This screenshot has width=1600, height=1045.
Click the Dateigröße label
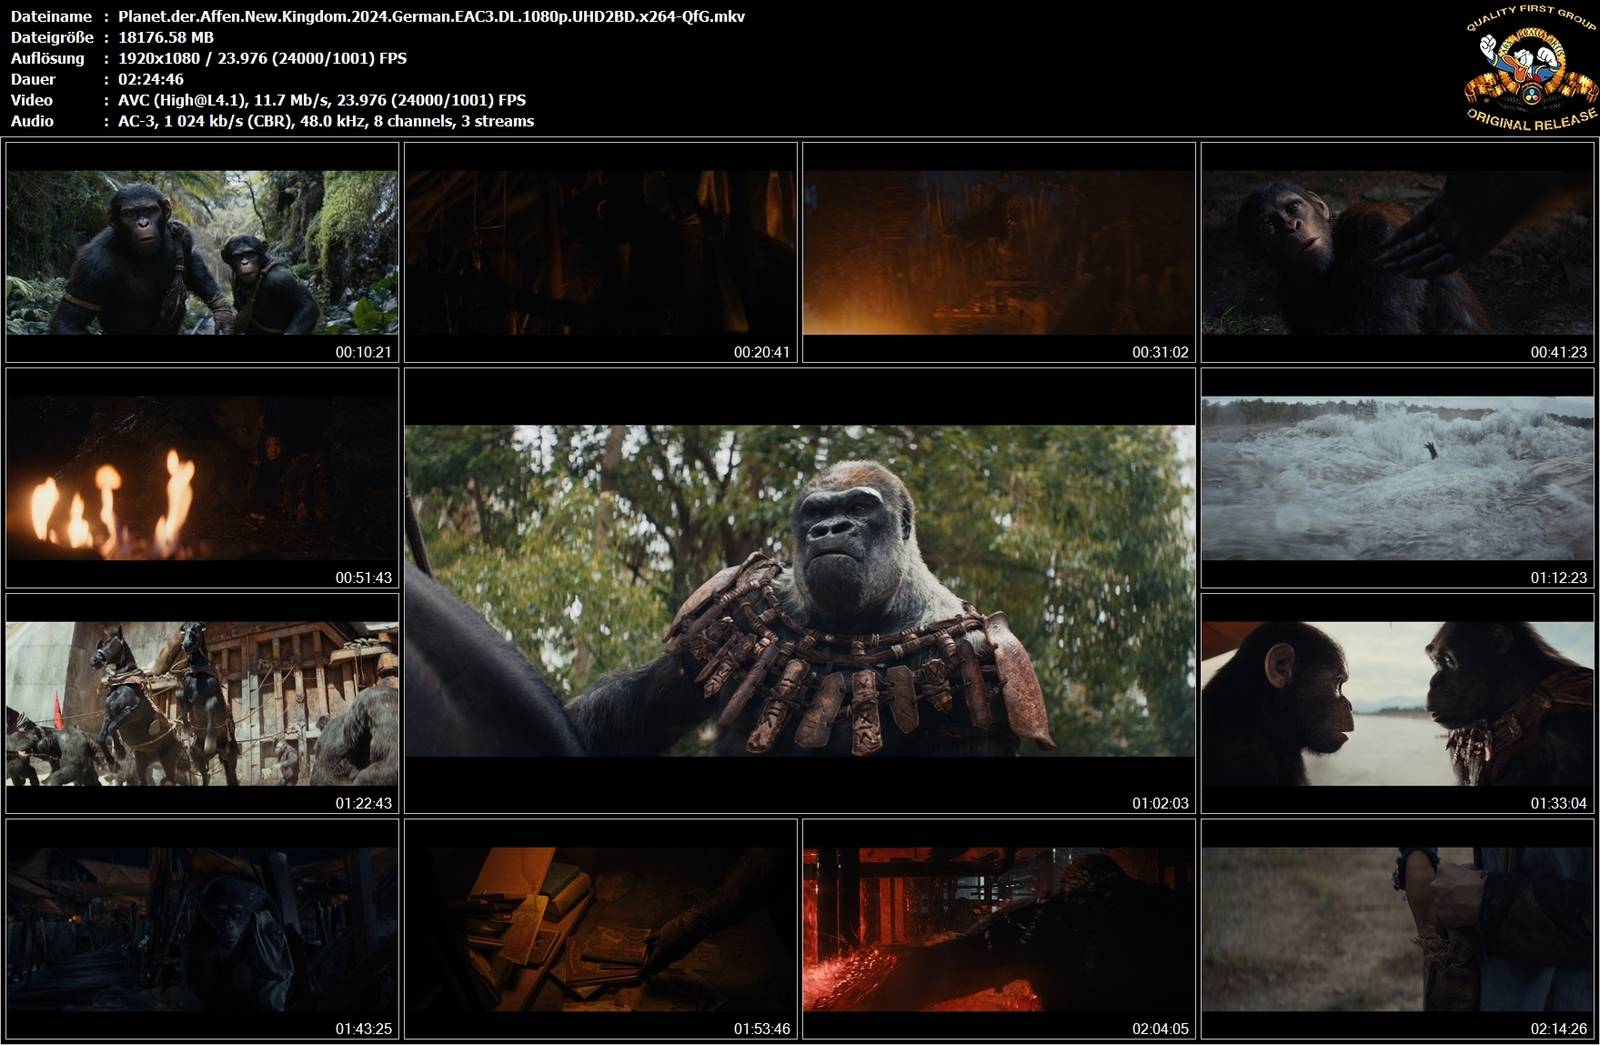(x=52, y=37)
